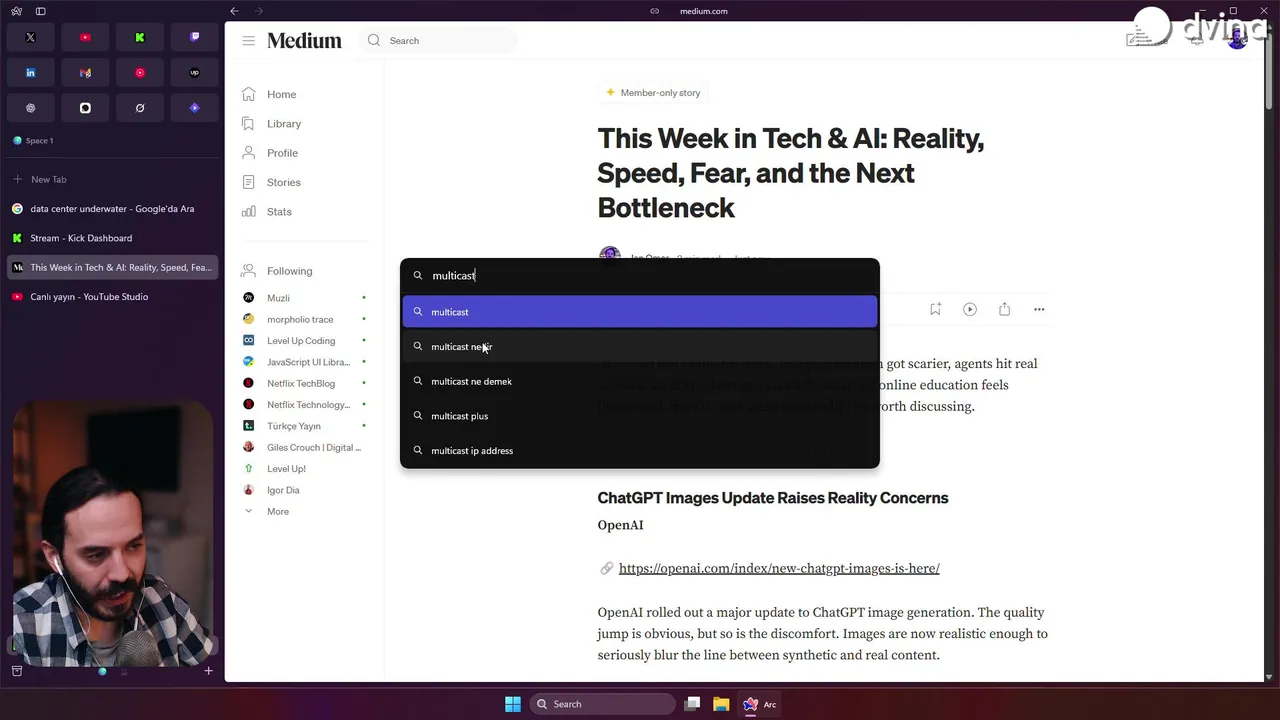Viewport: 1280px width, 720px height.
Task: Open the pinned X (Twitter) favorite
Action: coord(30,37)
